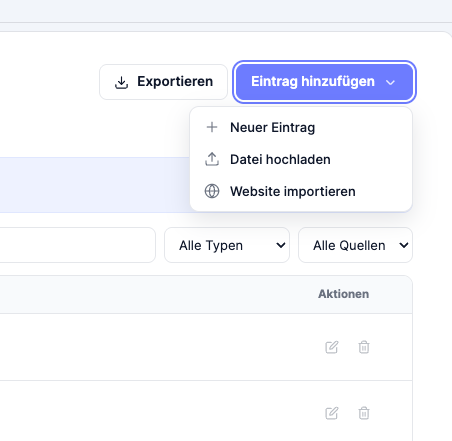Click the globe icon for website import
The image size is (452, 441).
212,191
